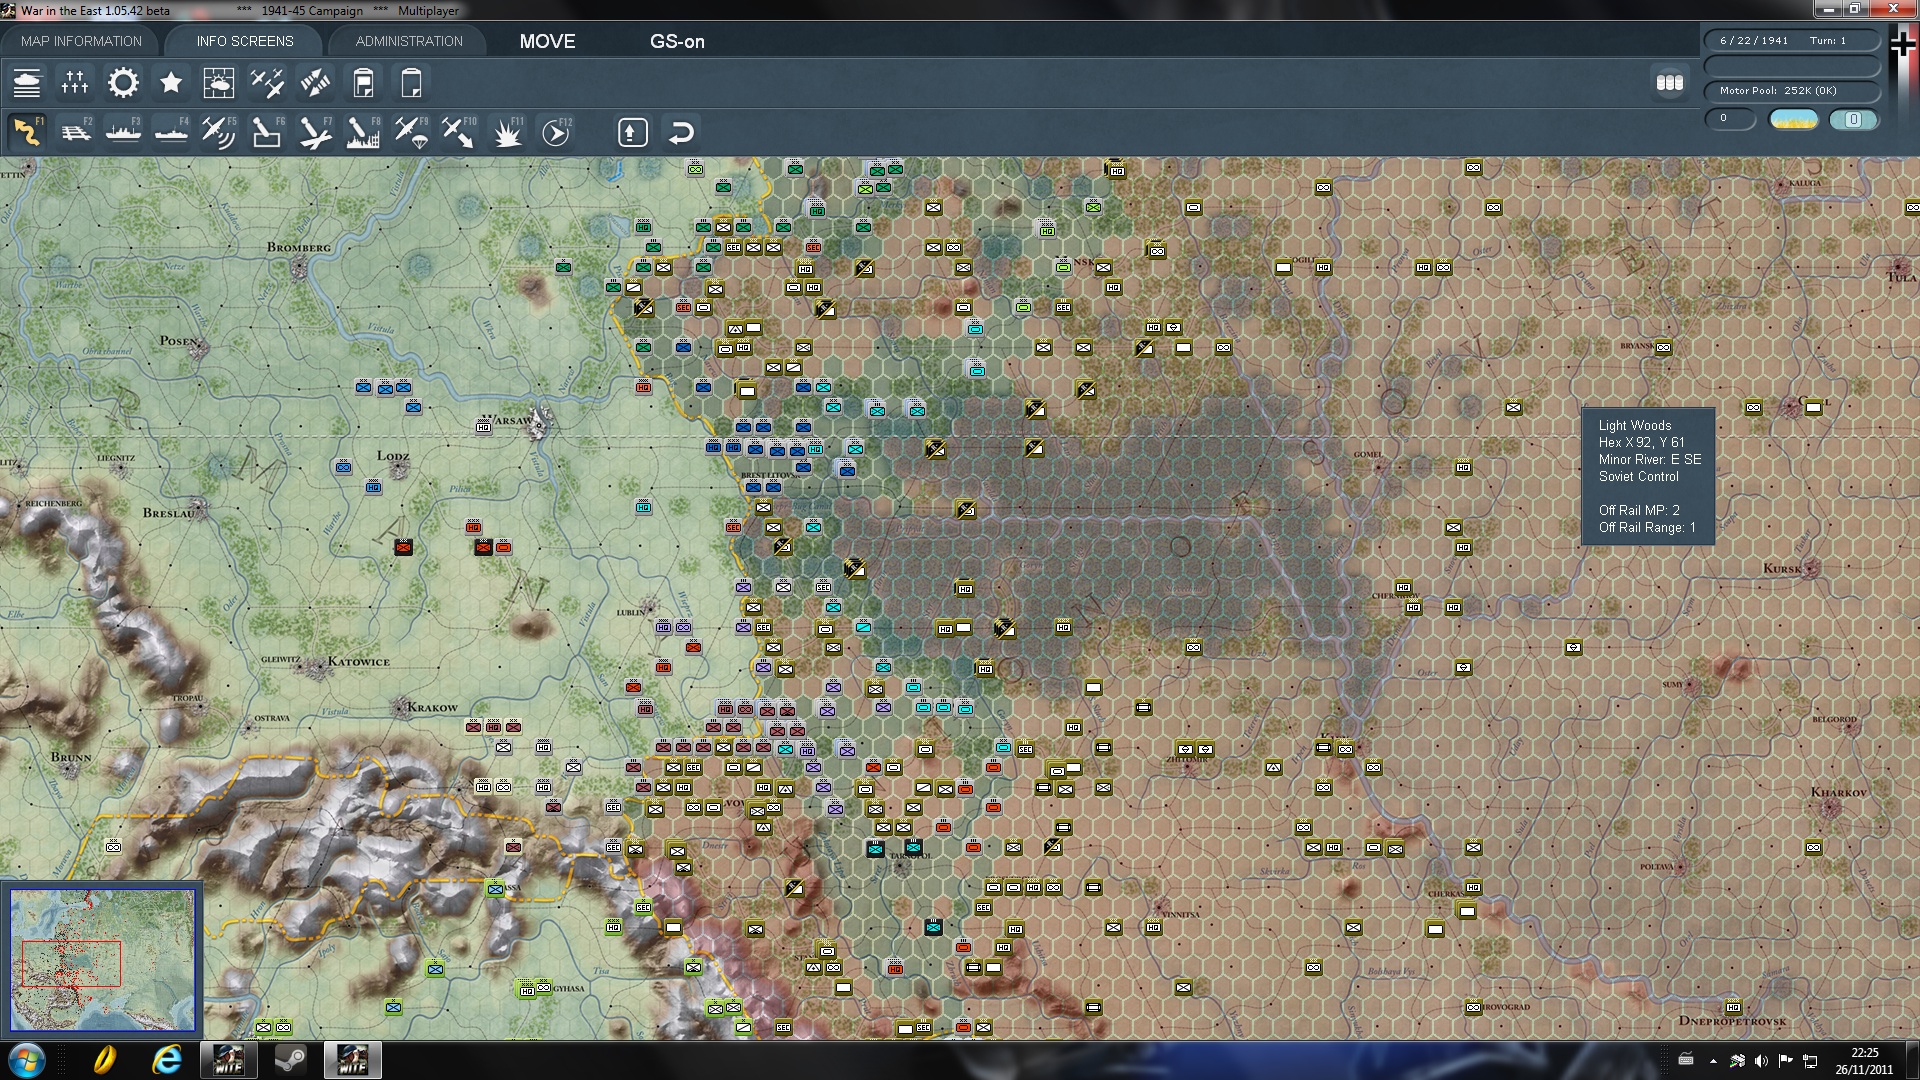Click the three-cylinders database icon
Viewport: 1920px width, 1080px height.
1670,83
